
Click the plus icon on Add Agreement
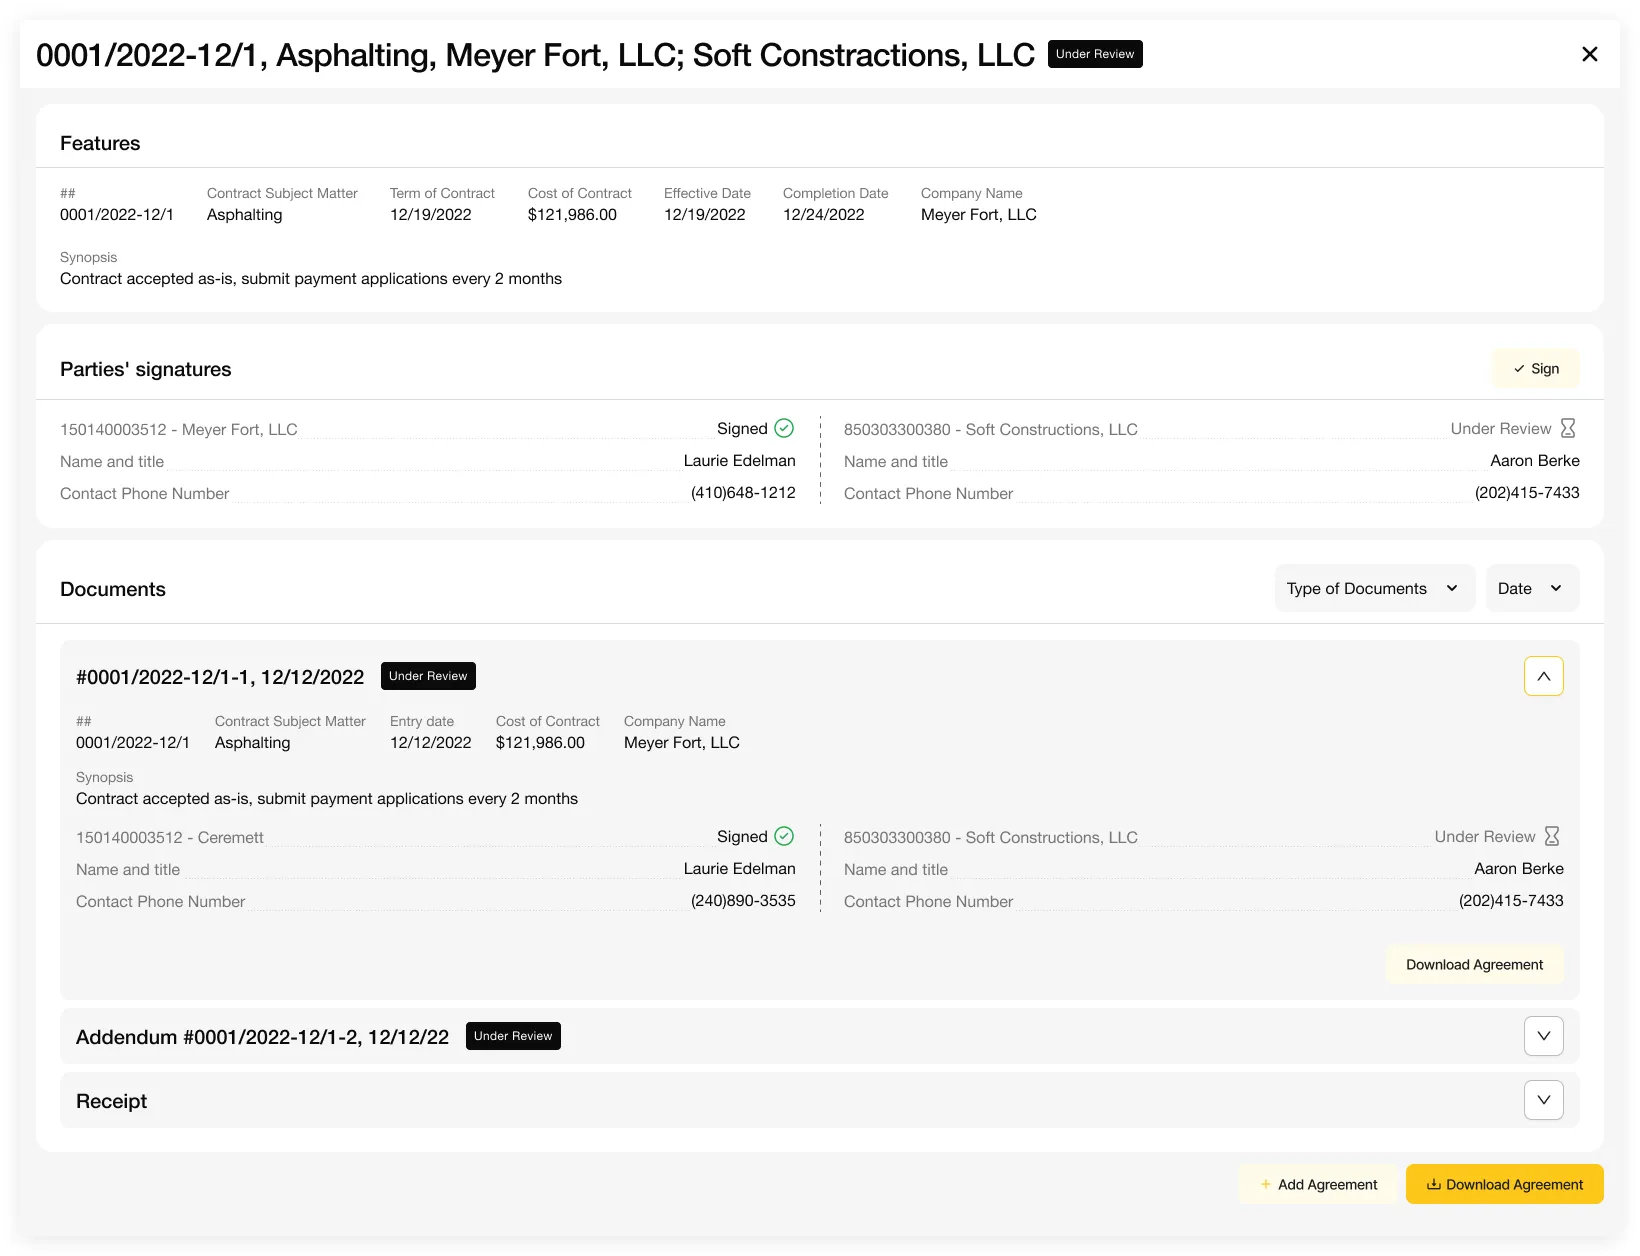point(1265,1184)
